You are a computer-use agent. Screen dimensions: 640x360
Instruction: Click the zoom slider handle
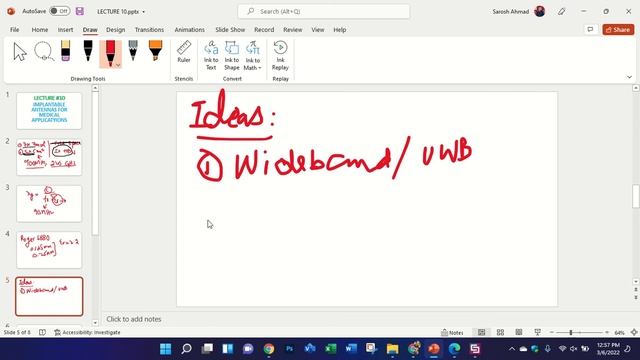(571, 333)
